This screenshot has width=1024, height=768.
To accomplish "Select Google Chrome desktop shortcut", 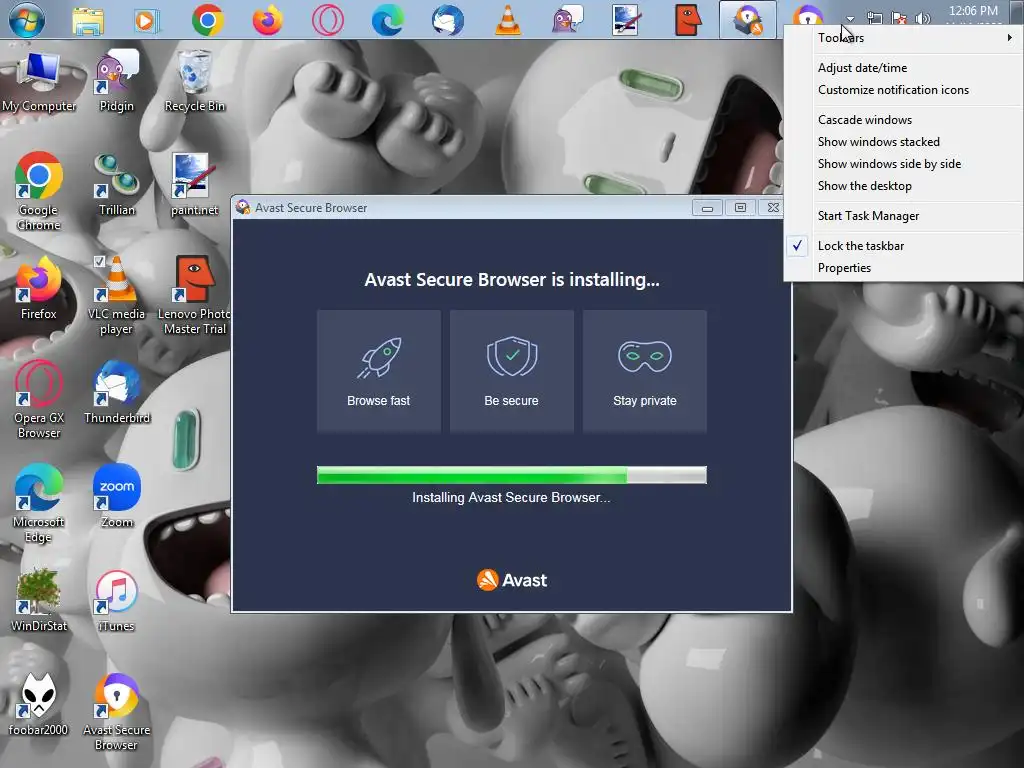I will [39, 191].
